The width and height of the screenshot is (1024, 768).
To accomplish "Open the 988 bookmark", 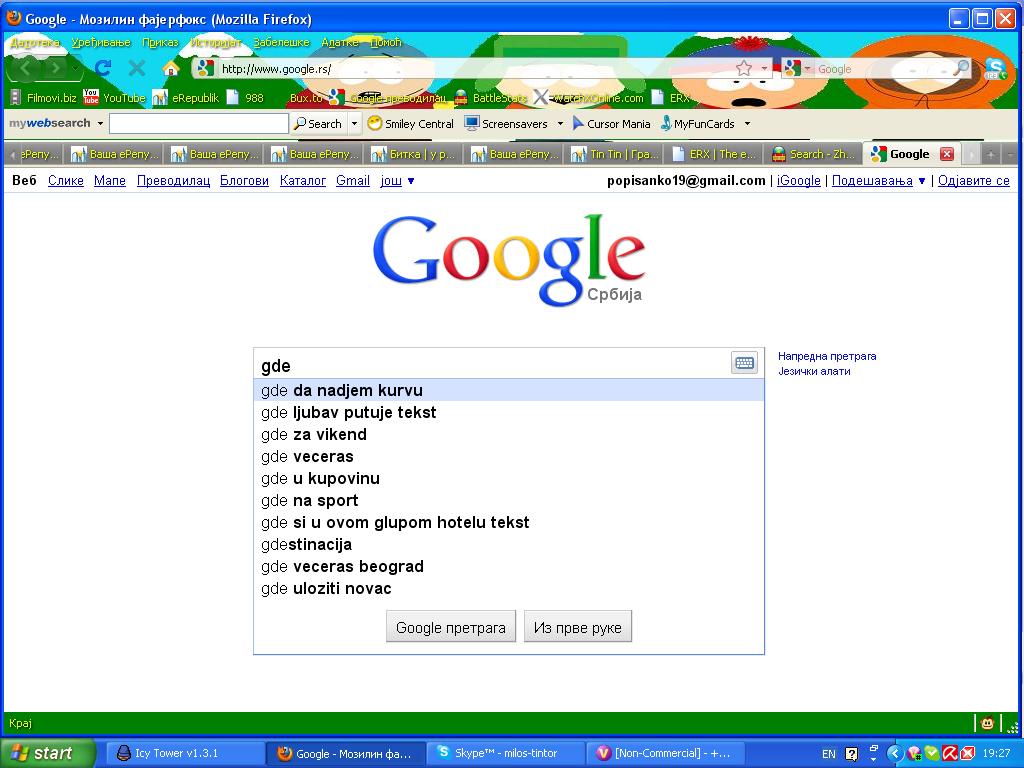I will [x=245, y=98].
